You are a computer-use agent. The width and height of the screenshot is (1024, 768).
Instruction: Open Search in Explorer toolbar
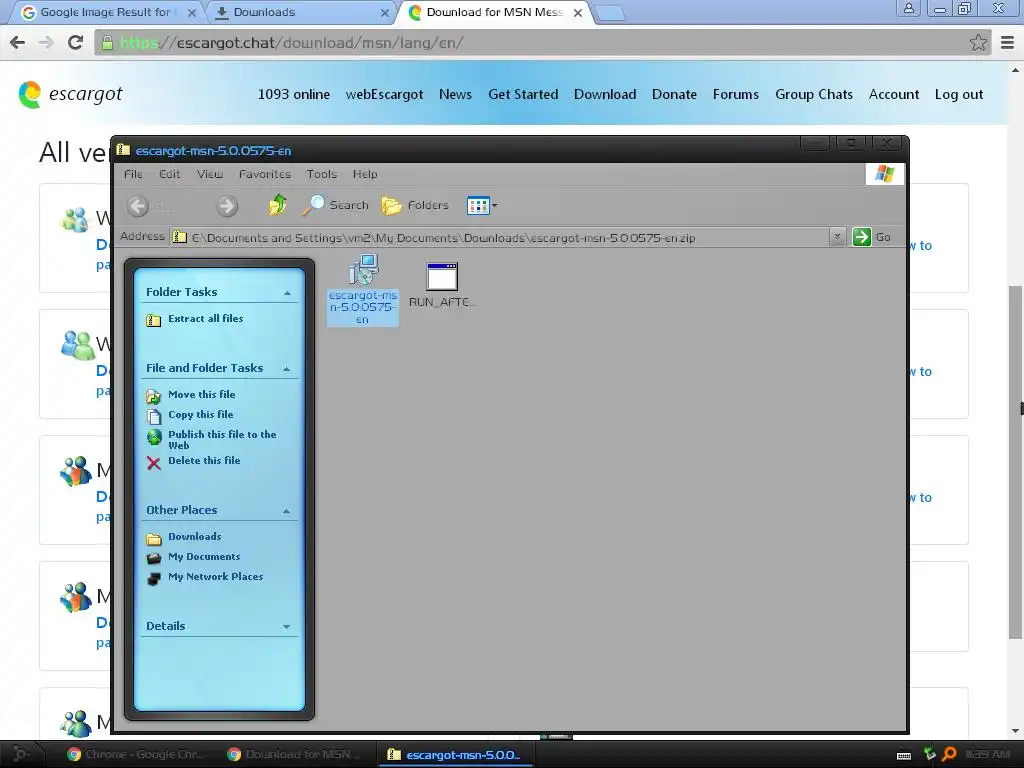(x=336, y=205)
